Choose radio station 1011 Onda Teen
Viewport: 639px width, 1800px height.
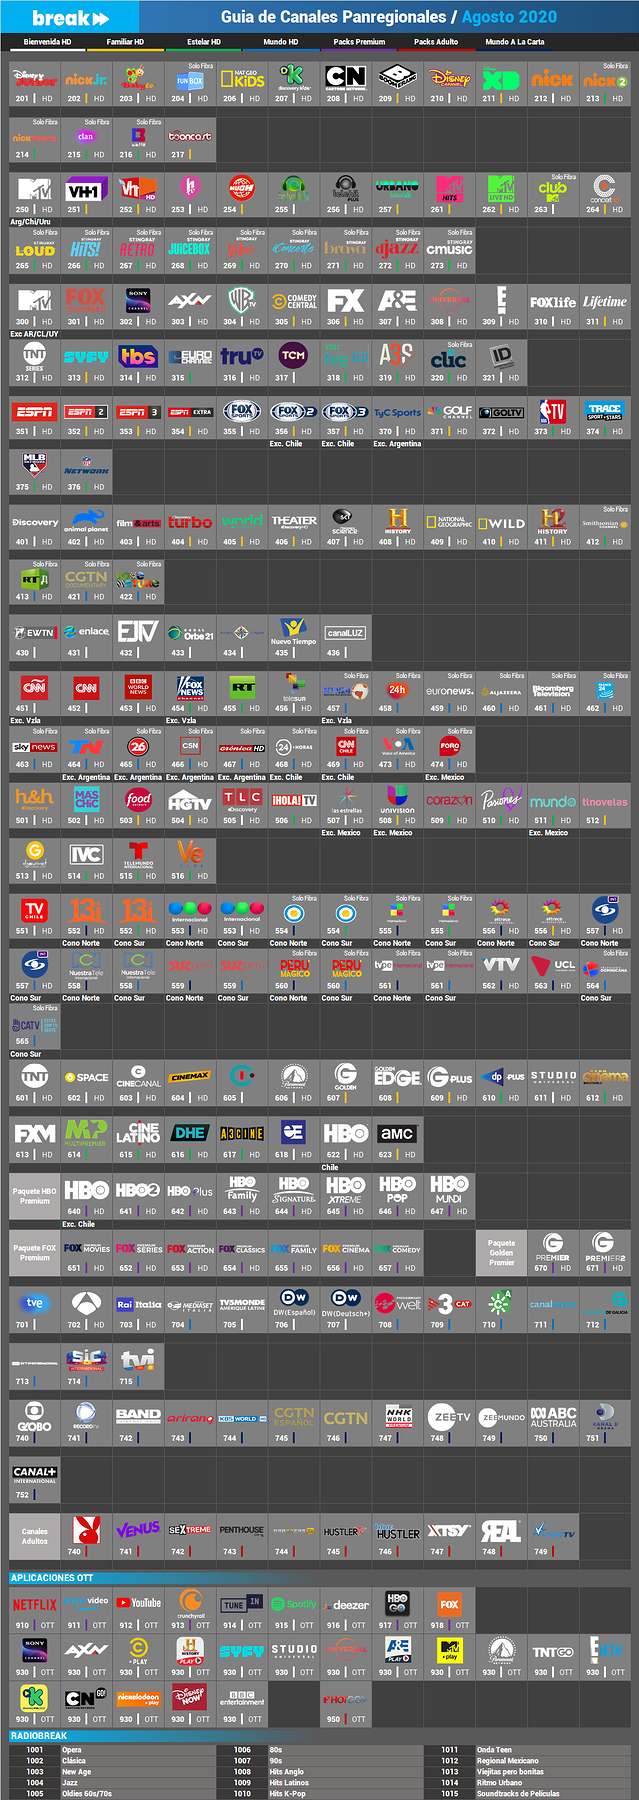click(x=527, y=1750)
